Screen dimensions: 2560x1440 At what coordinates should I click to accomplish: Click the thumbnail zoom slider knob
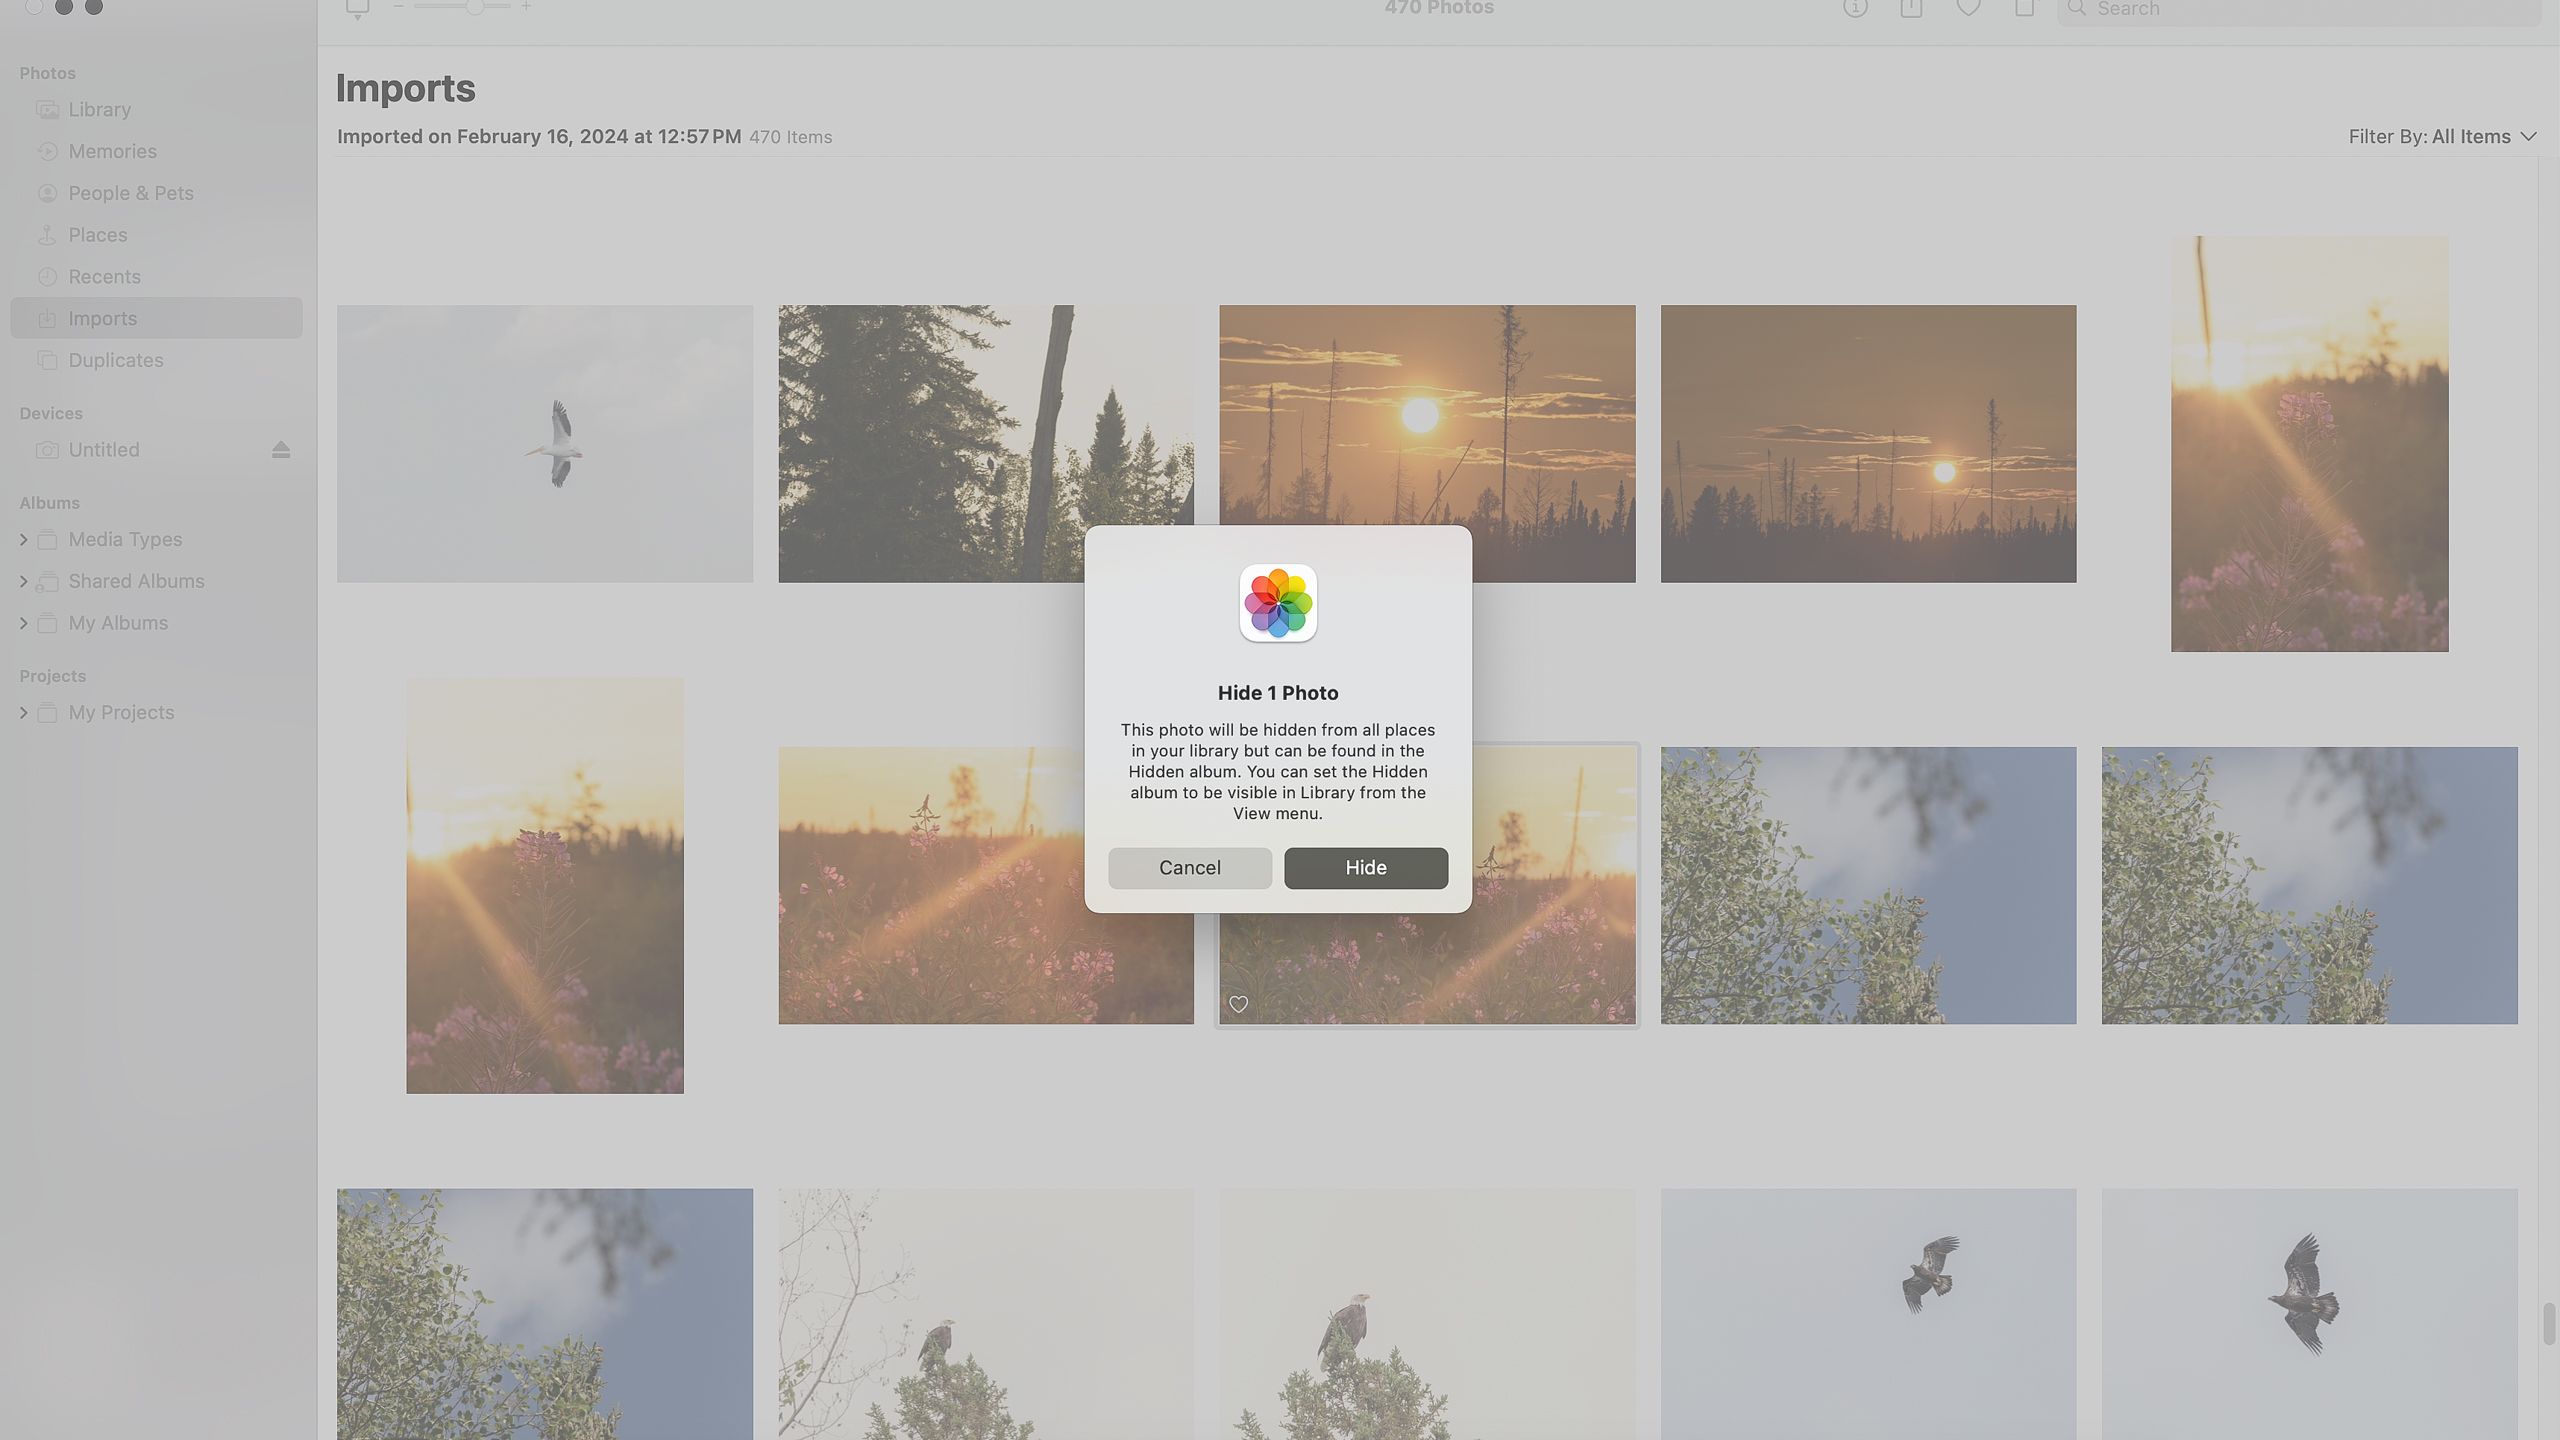tap(475, 7)
